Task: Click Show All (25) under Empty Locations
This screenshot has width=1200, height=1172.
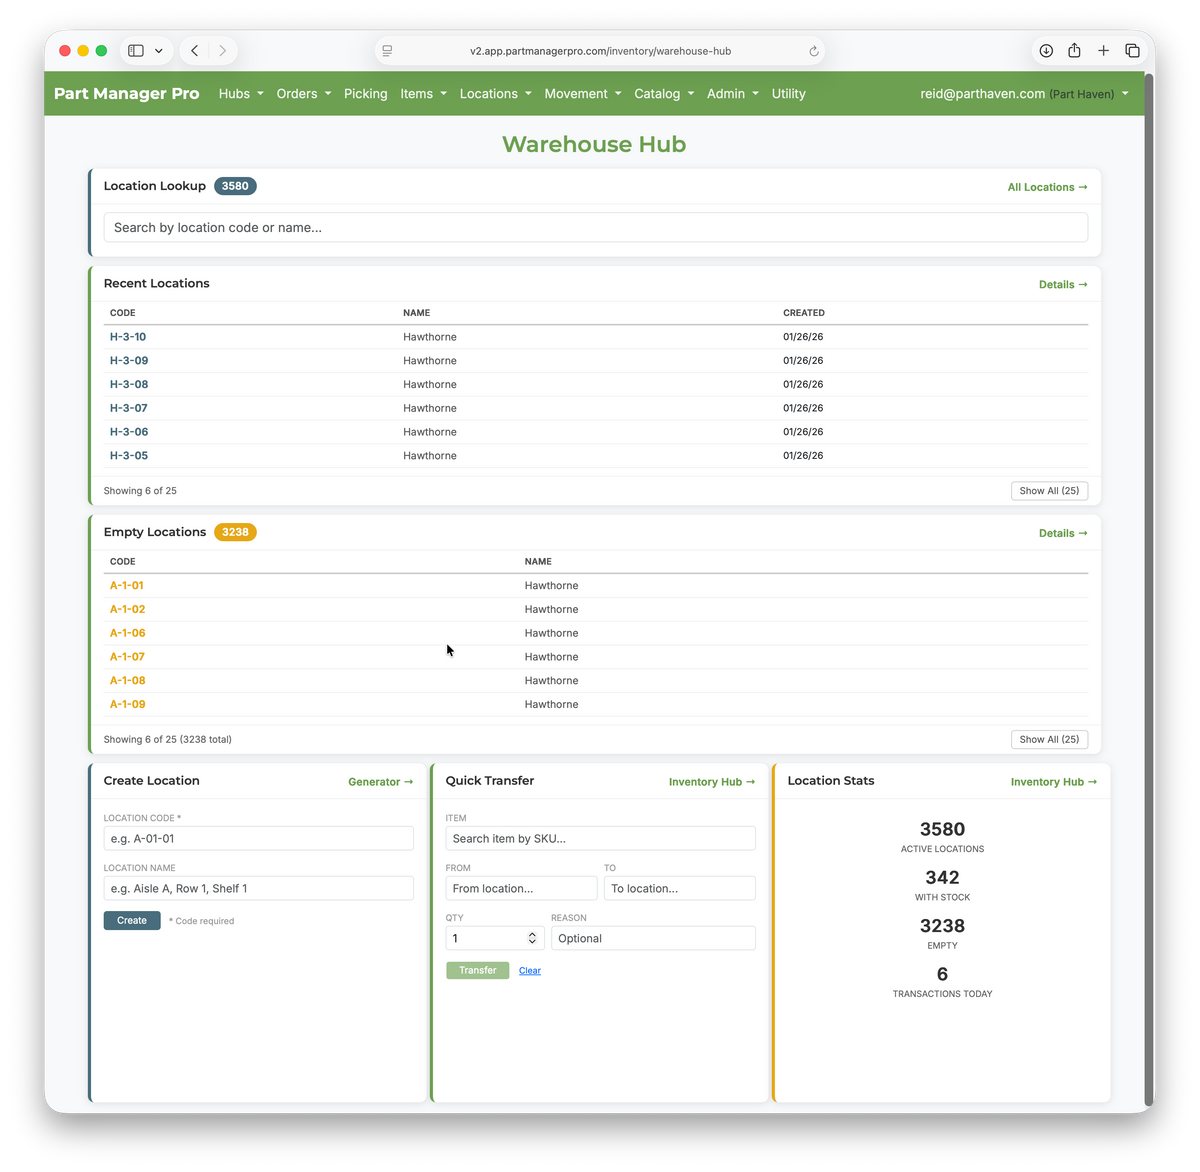Action: click(1049, 740)
